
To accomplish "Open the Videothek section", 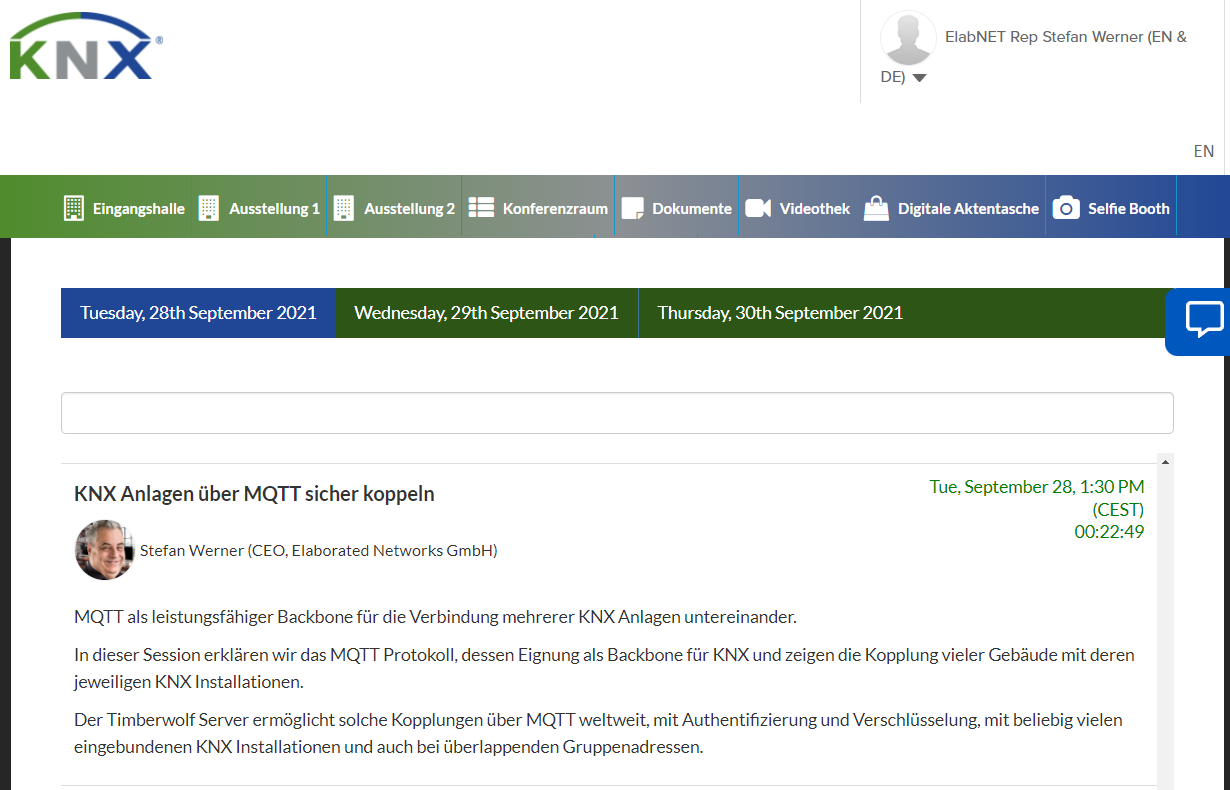I will 815,209.
